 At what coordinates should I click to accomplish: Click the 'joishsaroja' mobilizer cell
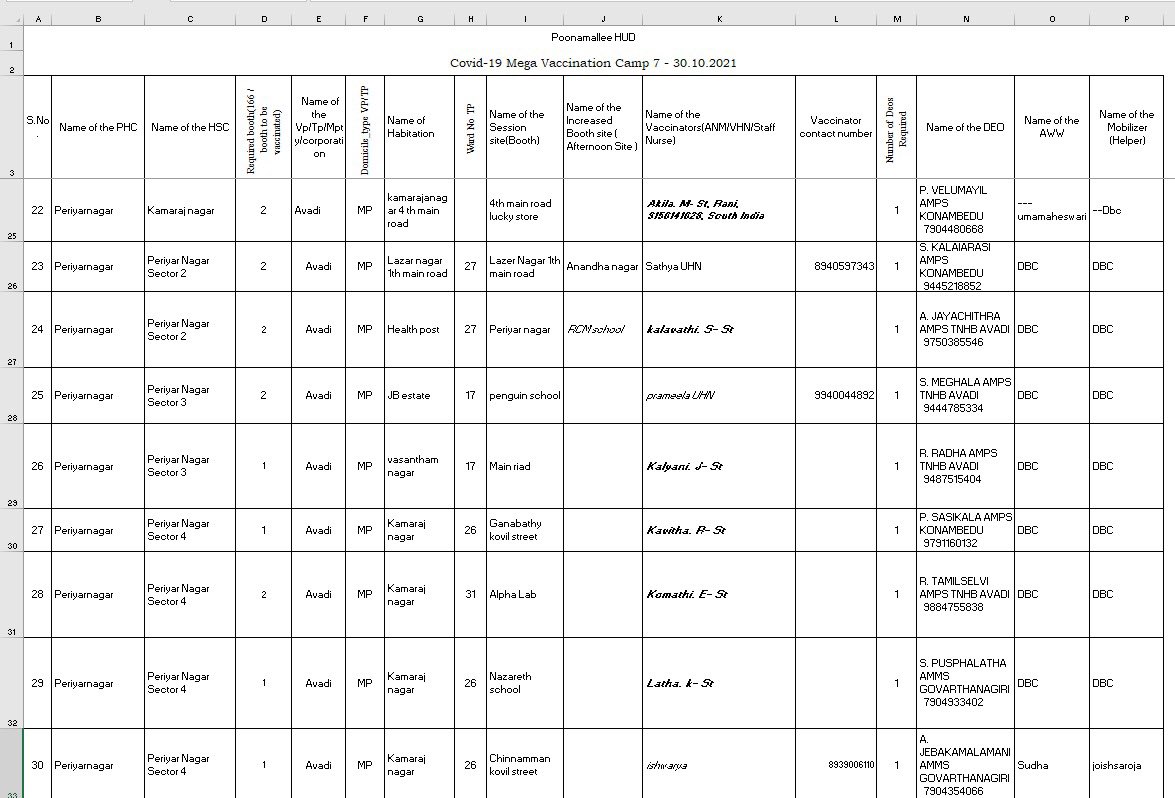pos(1126,764)
